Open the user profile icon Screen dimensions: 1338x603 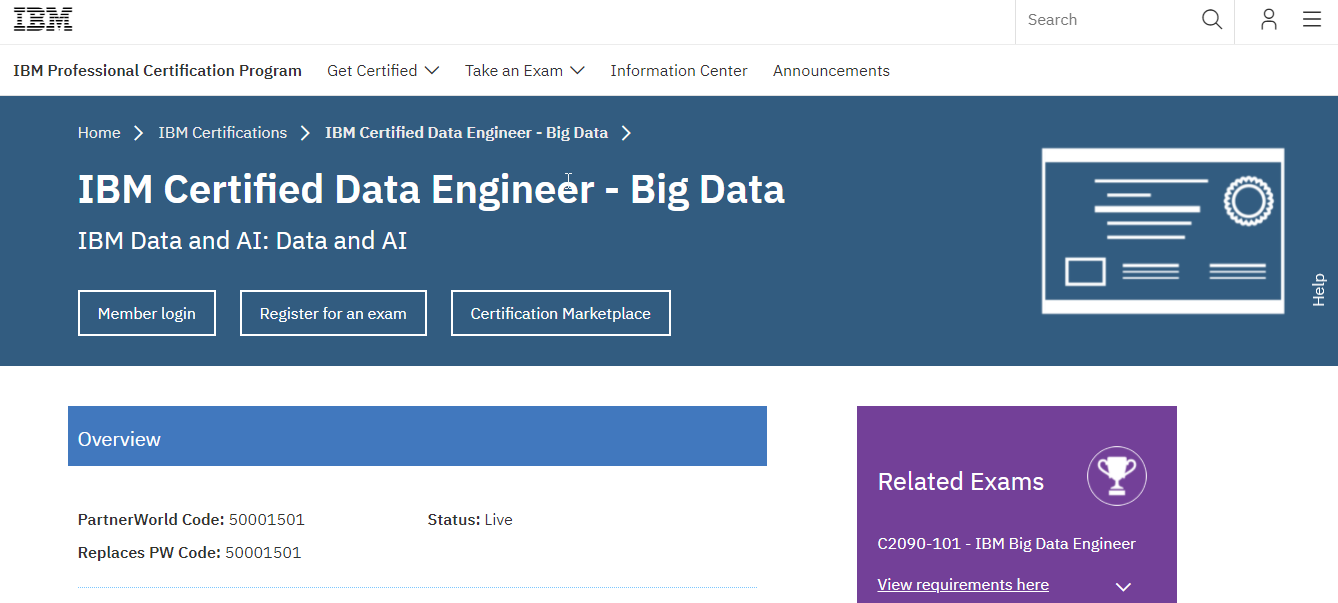tap(1269, 20)
